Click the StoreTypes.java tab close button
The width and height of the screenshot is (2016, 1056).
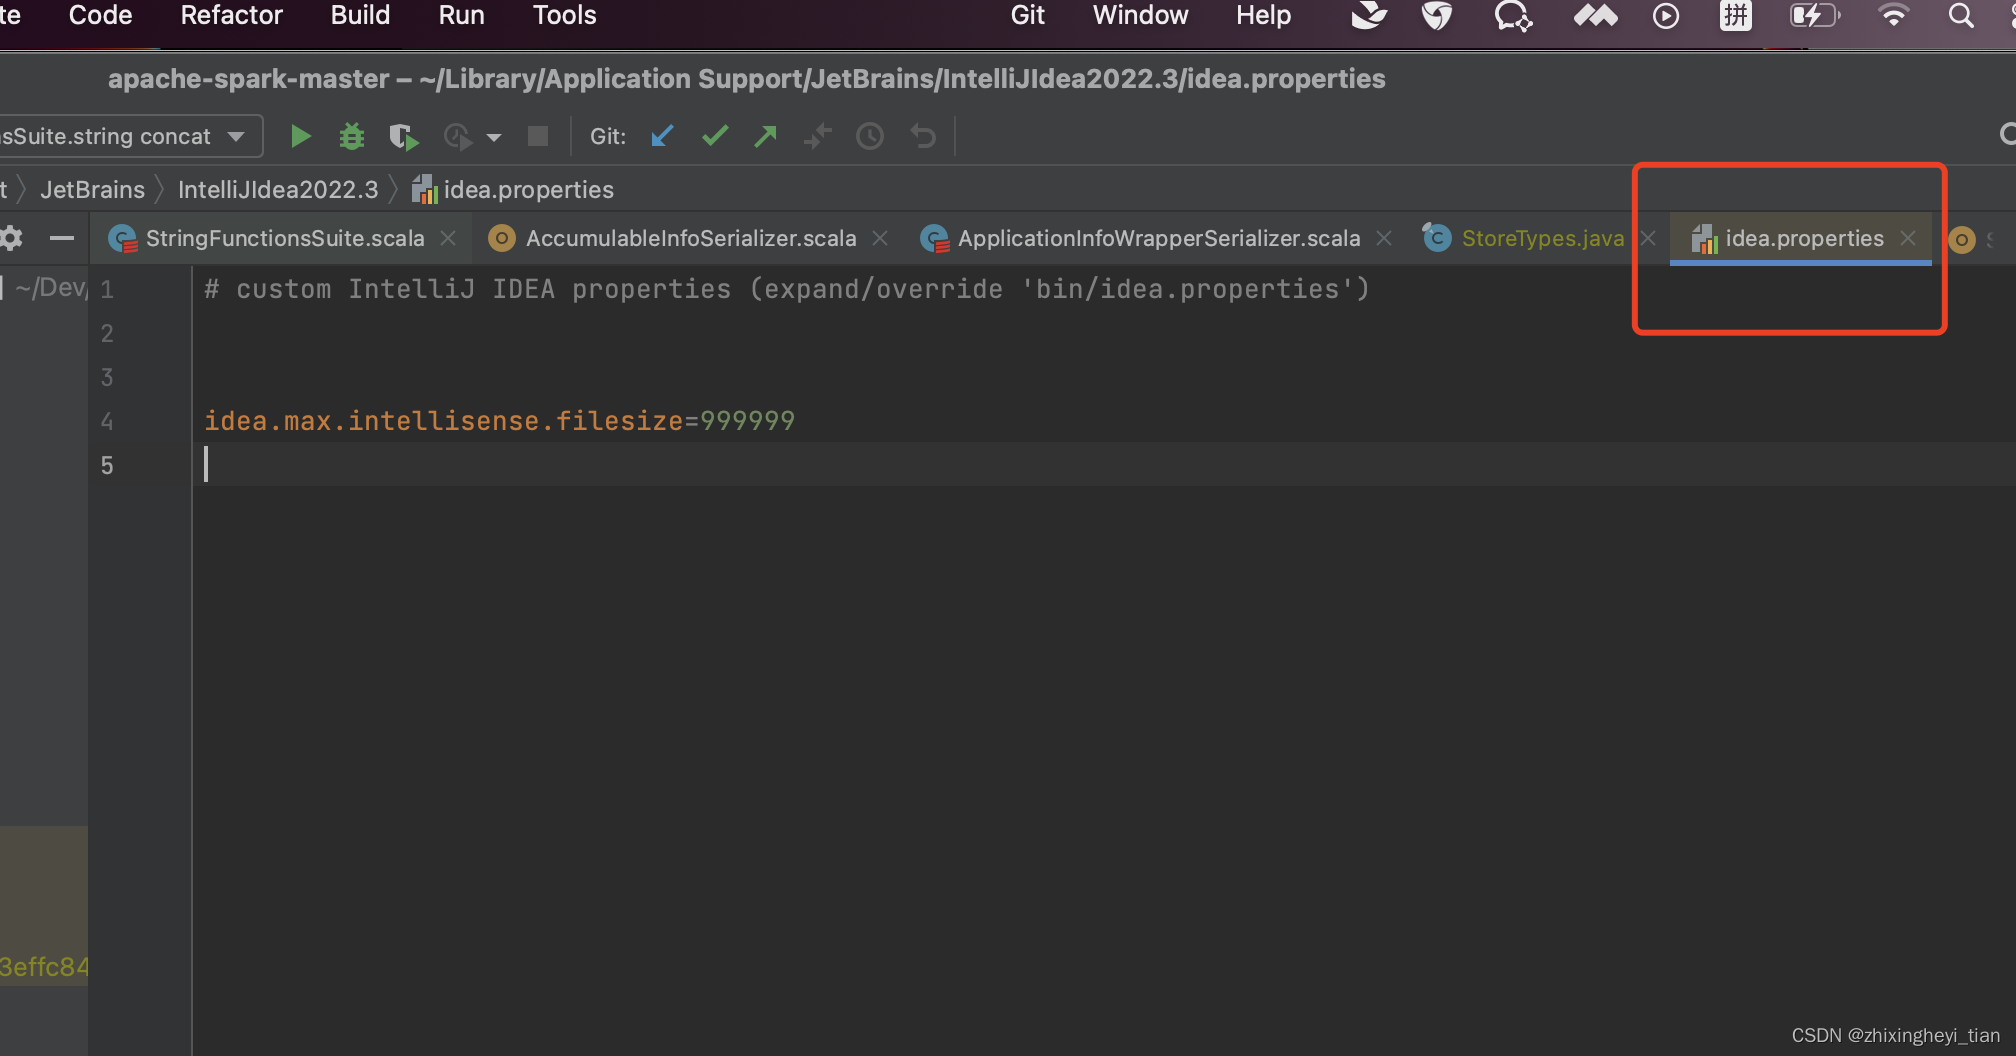pyautogui.click(x=1648, y=238)
